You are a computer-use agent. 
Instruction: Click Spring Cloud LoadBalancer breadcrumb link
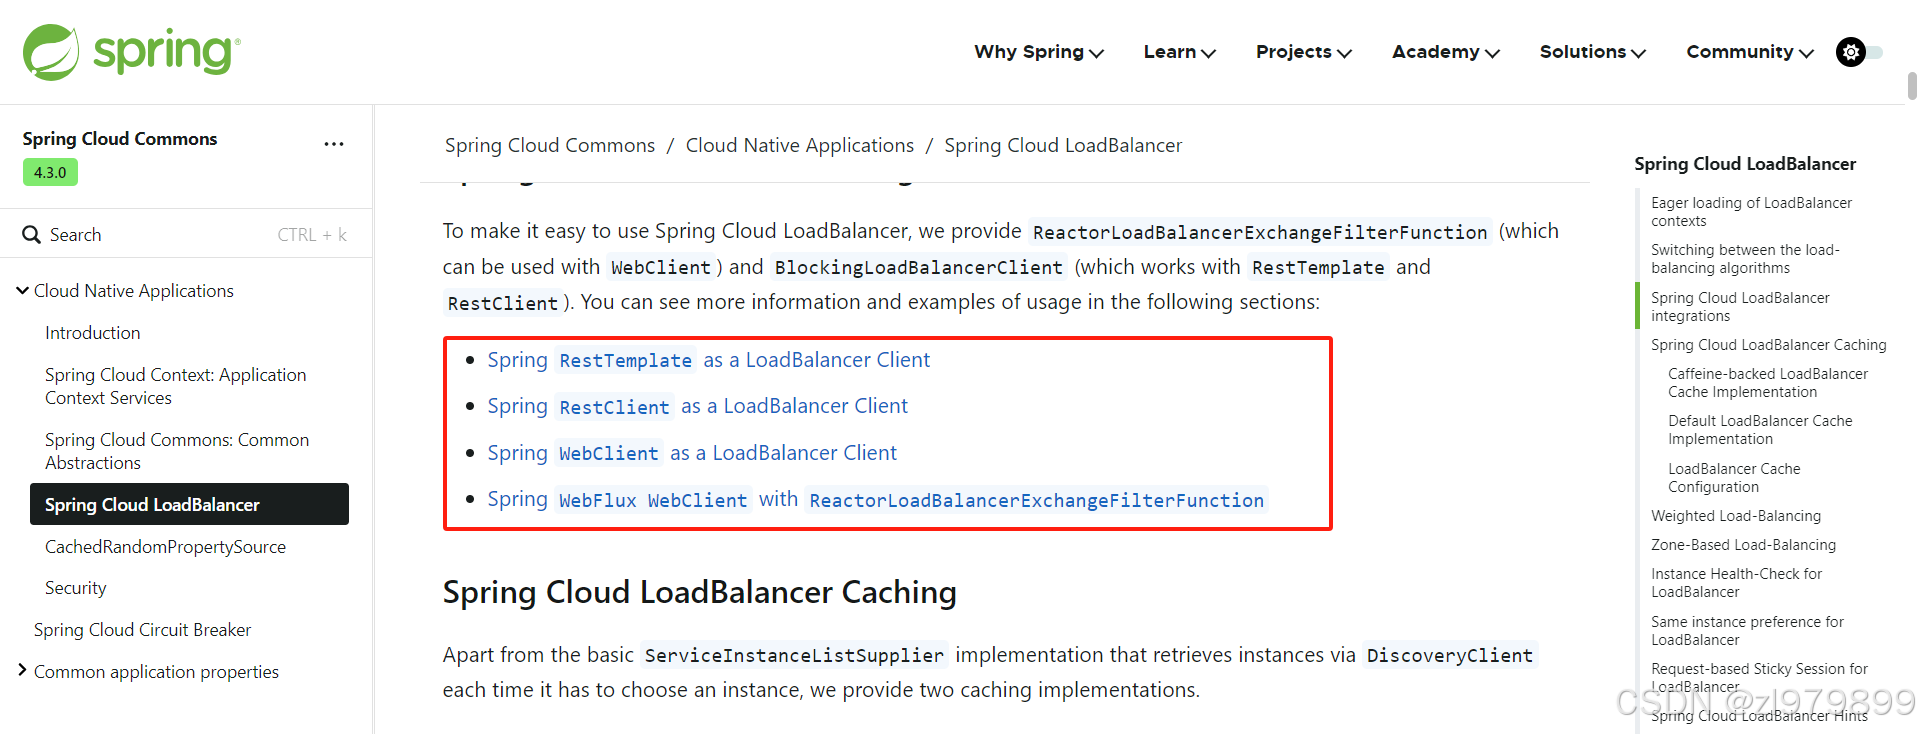pos(1063,145)
